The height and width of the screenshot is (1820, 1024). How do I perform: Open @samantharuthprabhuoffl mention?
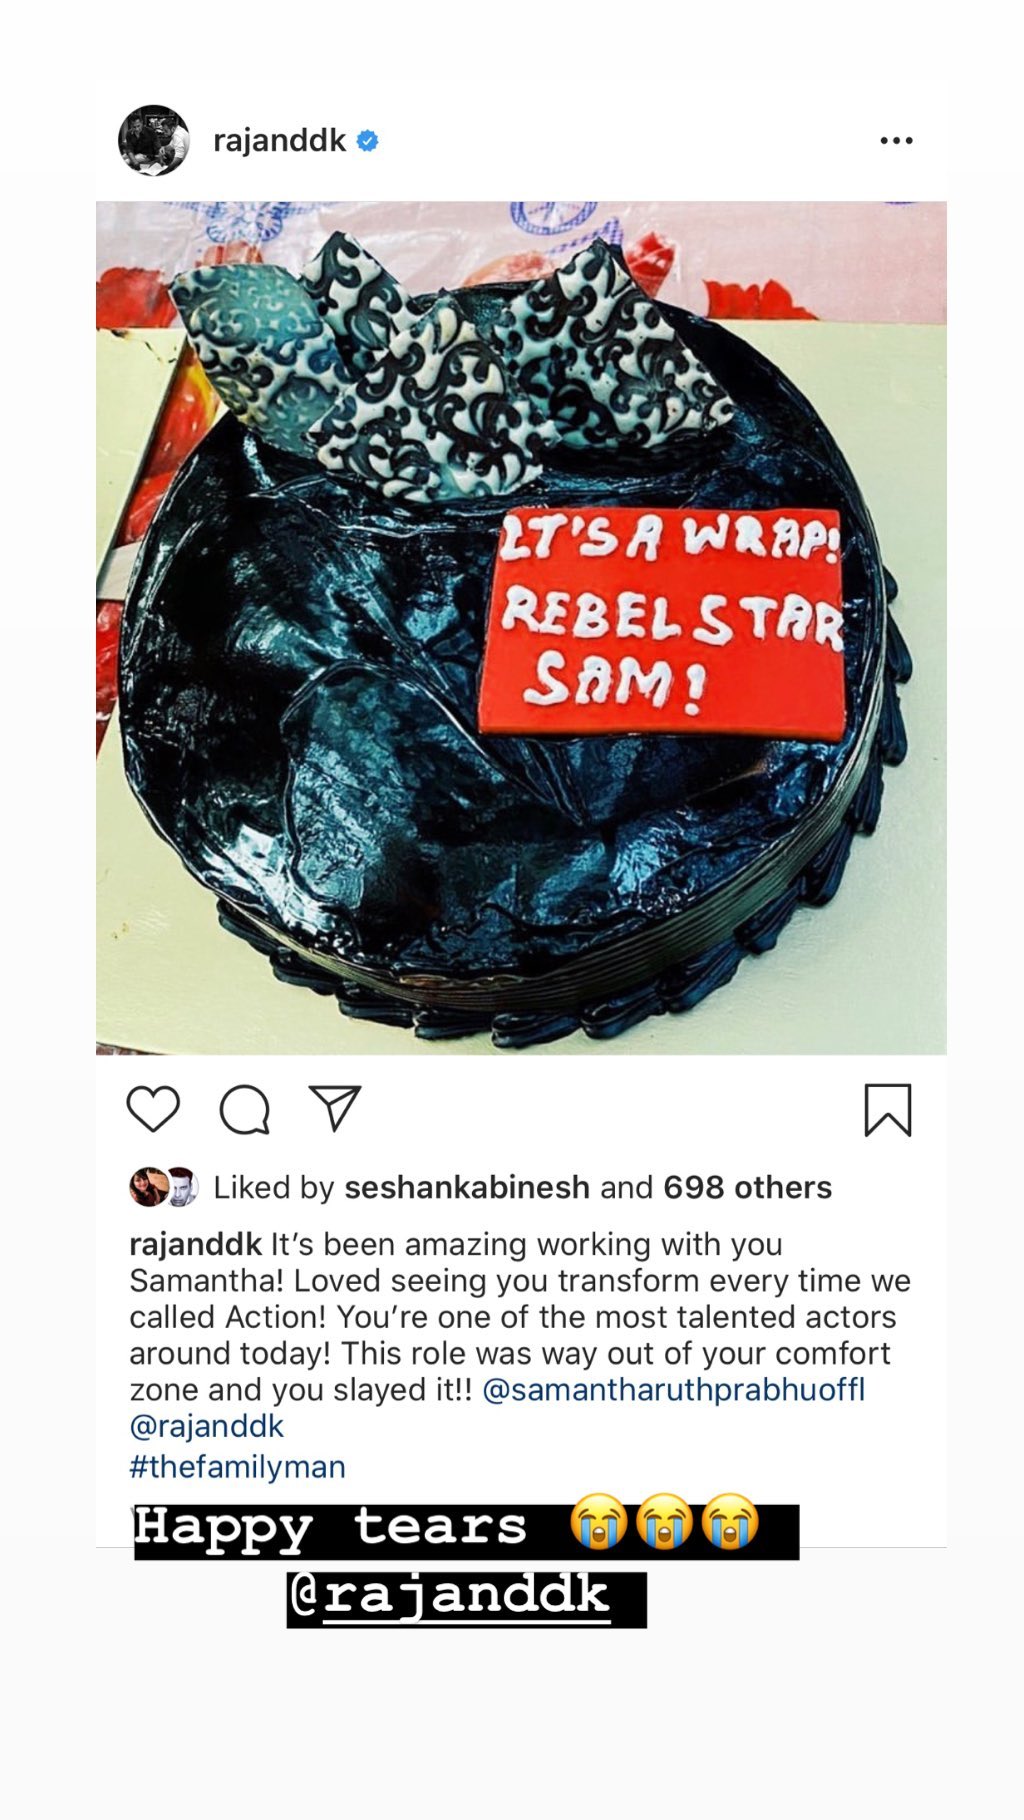[x=673, y=1390]
